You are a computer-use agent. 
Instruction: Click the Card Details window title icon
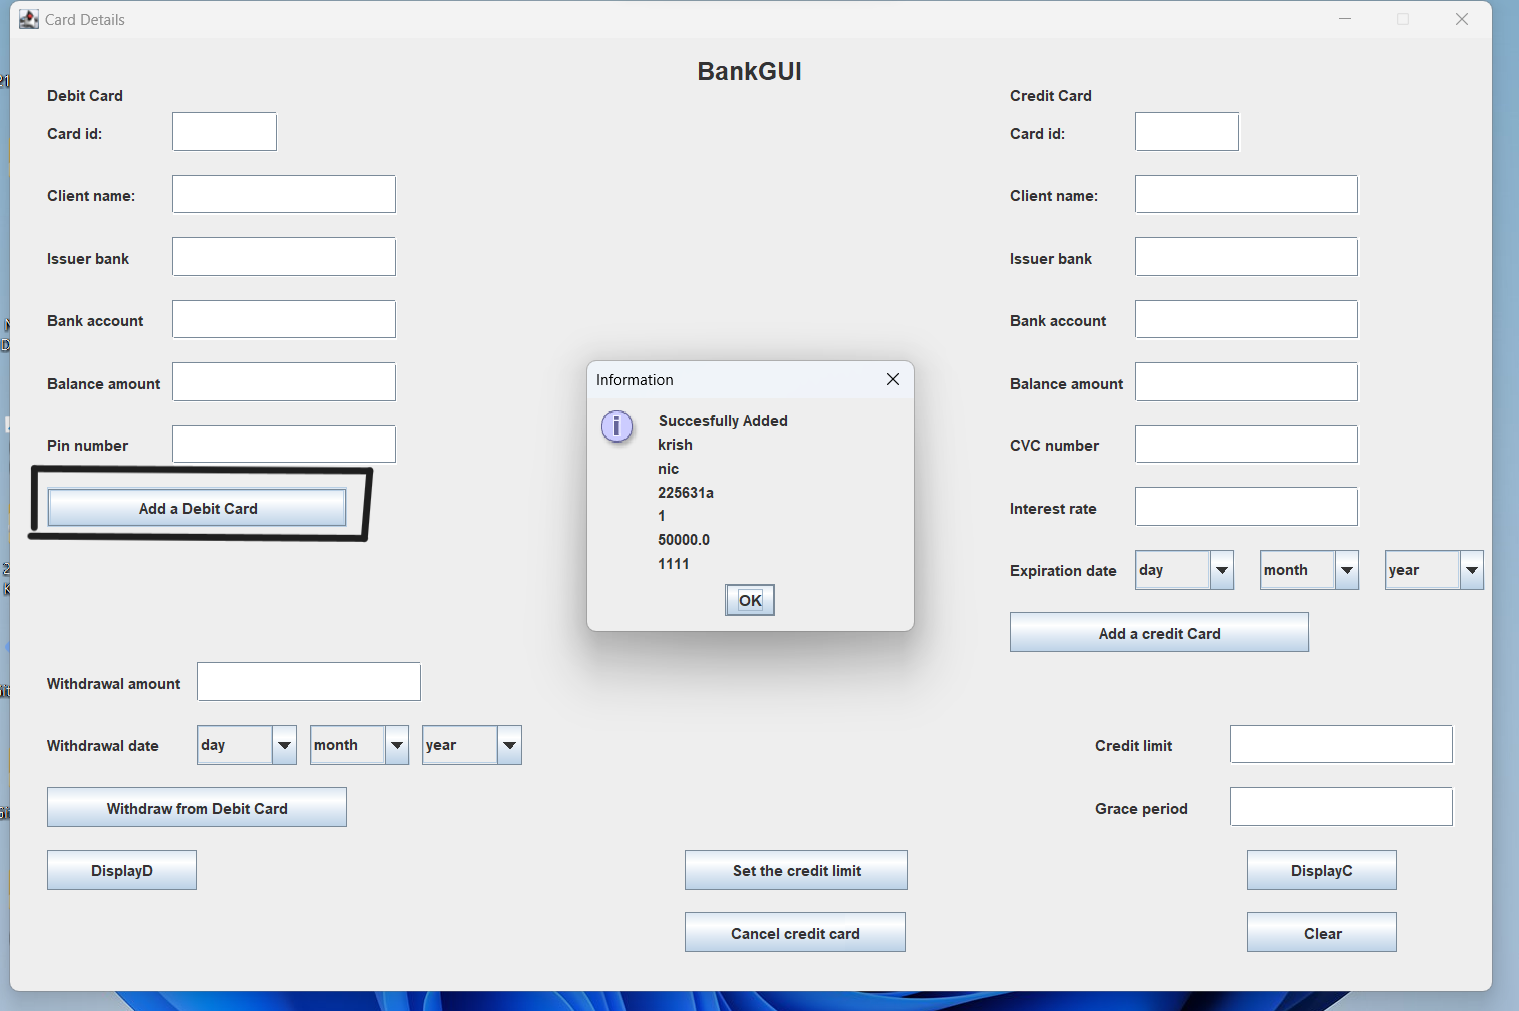(29, 19)
